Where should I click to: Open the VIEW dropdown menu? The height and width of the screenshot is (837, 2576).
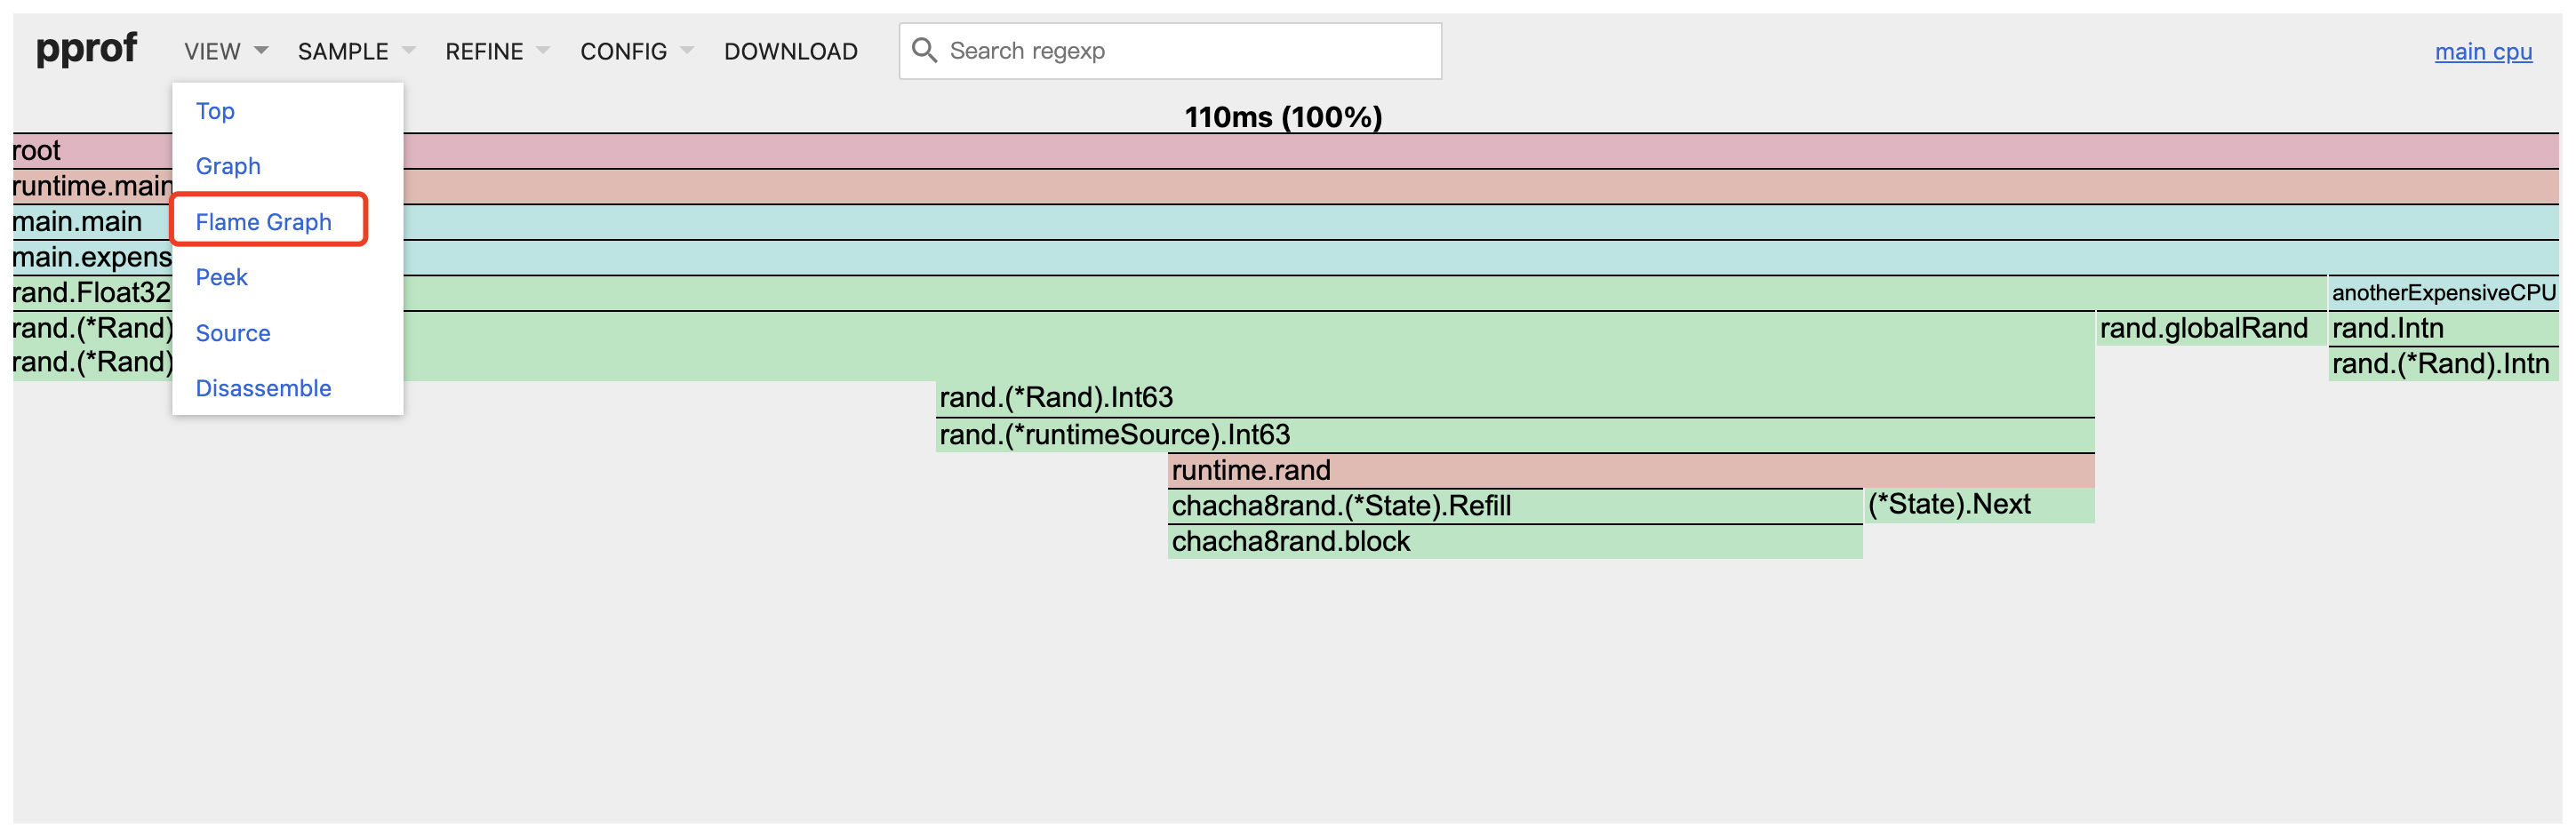(x=225, y=51)
